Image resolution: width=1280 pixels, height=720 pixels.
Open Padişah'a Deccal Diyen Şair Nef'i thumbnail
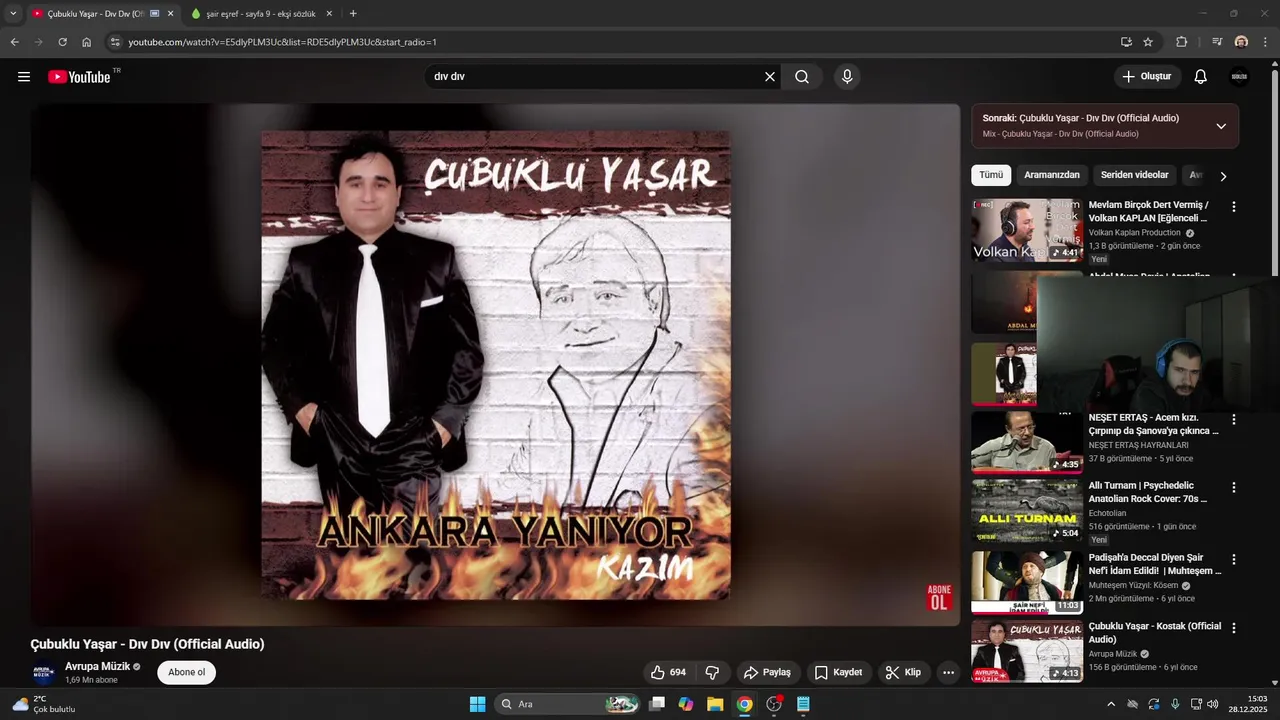pos(1027,583)
